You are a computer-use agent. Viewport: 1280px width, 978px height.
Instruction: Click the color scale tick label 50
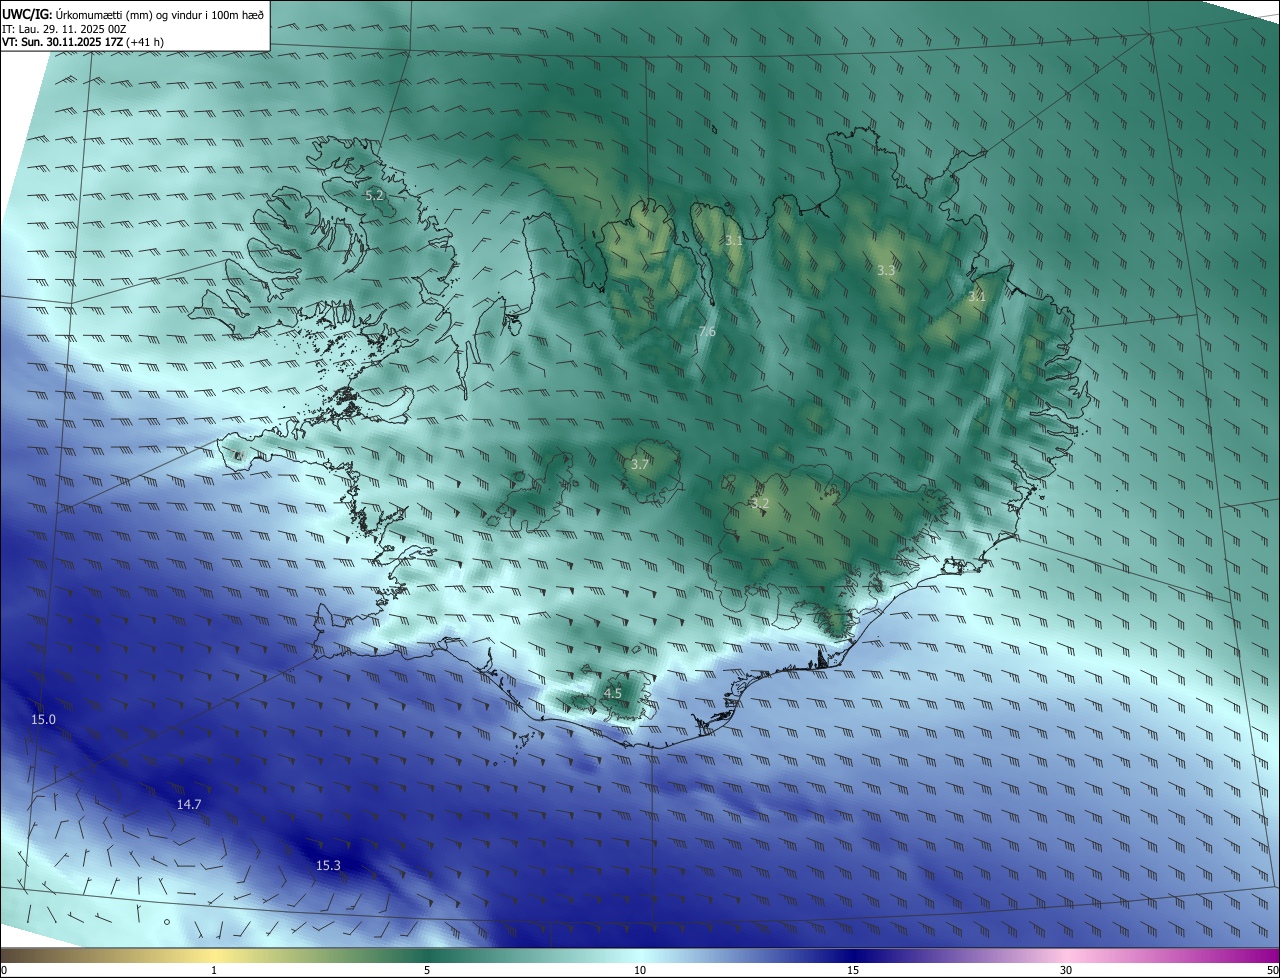[1272, 970]
